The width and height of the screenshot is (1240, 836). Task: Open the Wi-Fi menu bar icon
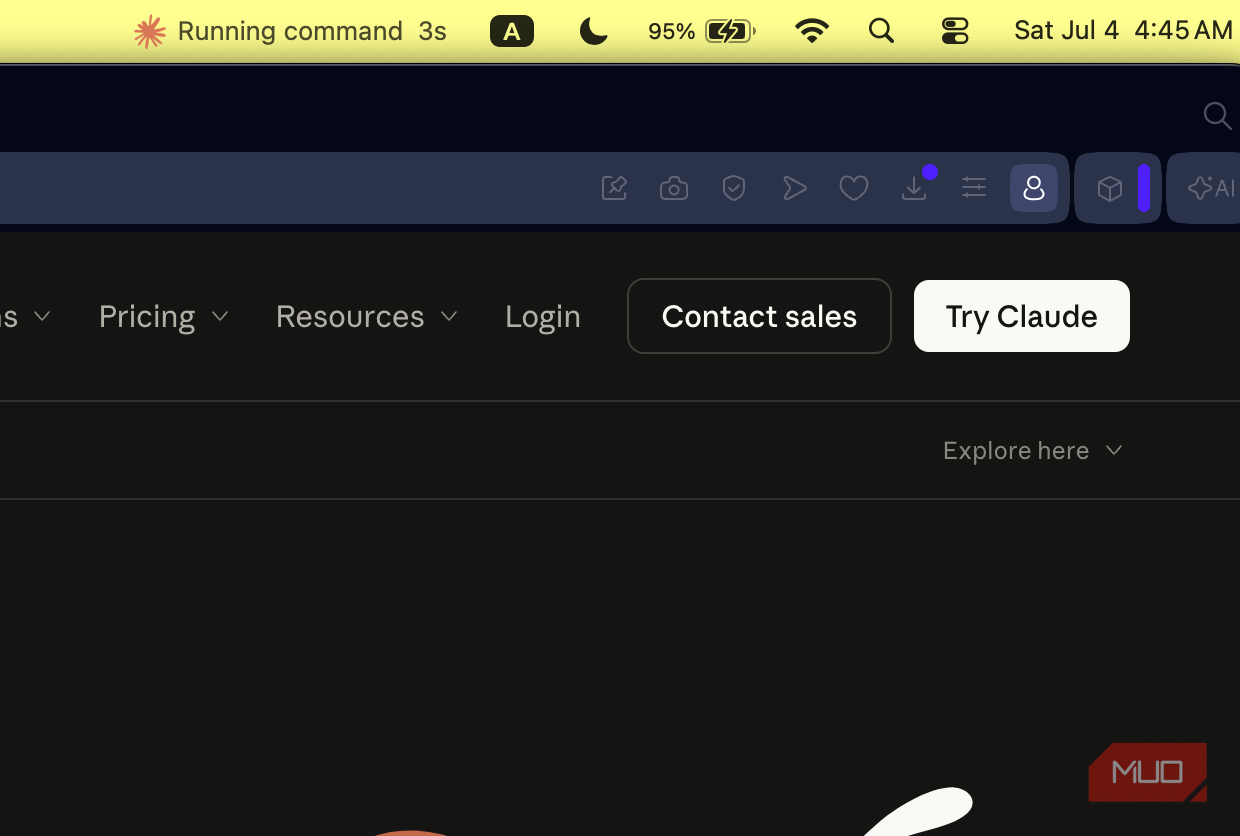(x=812, y=32)
